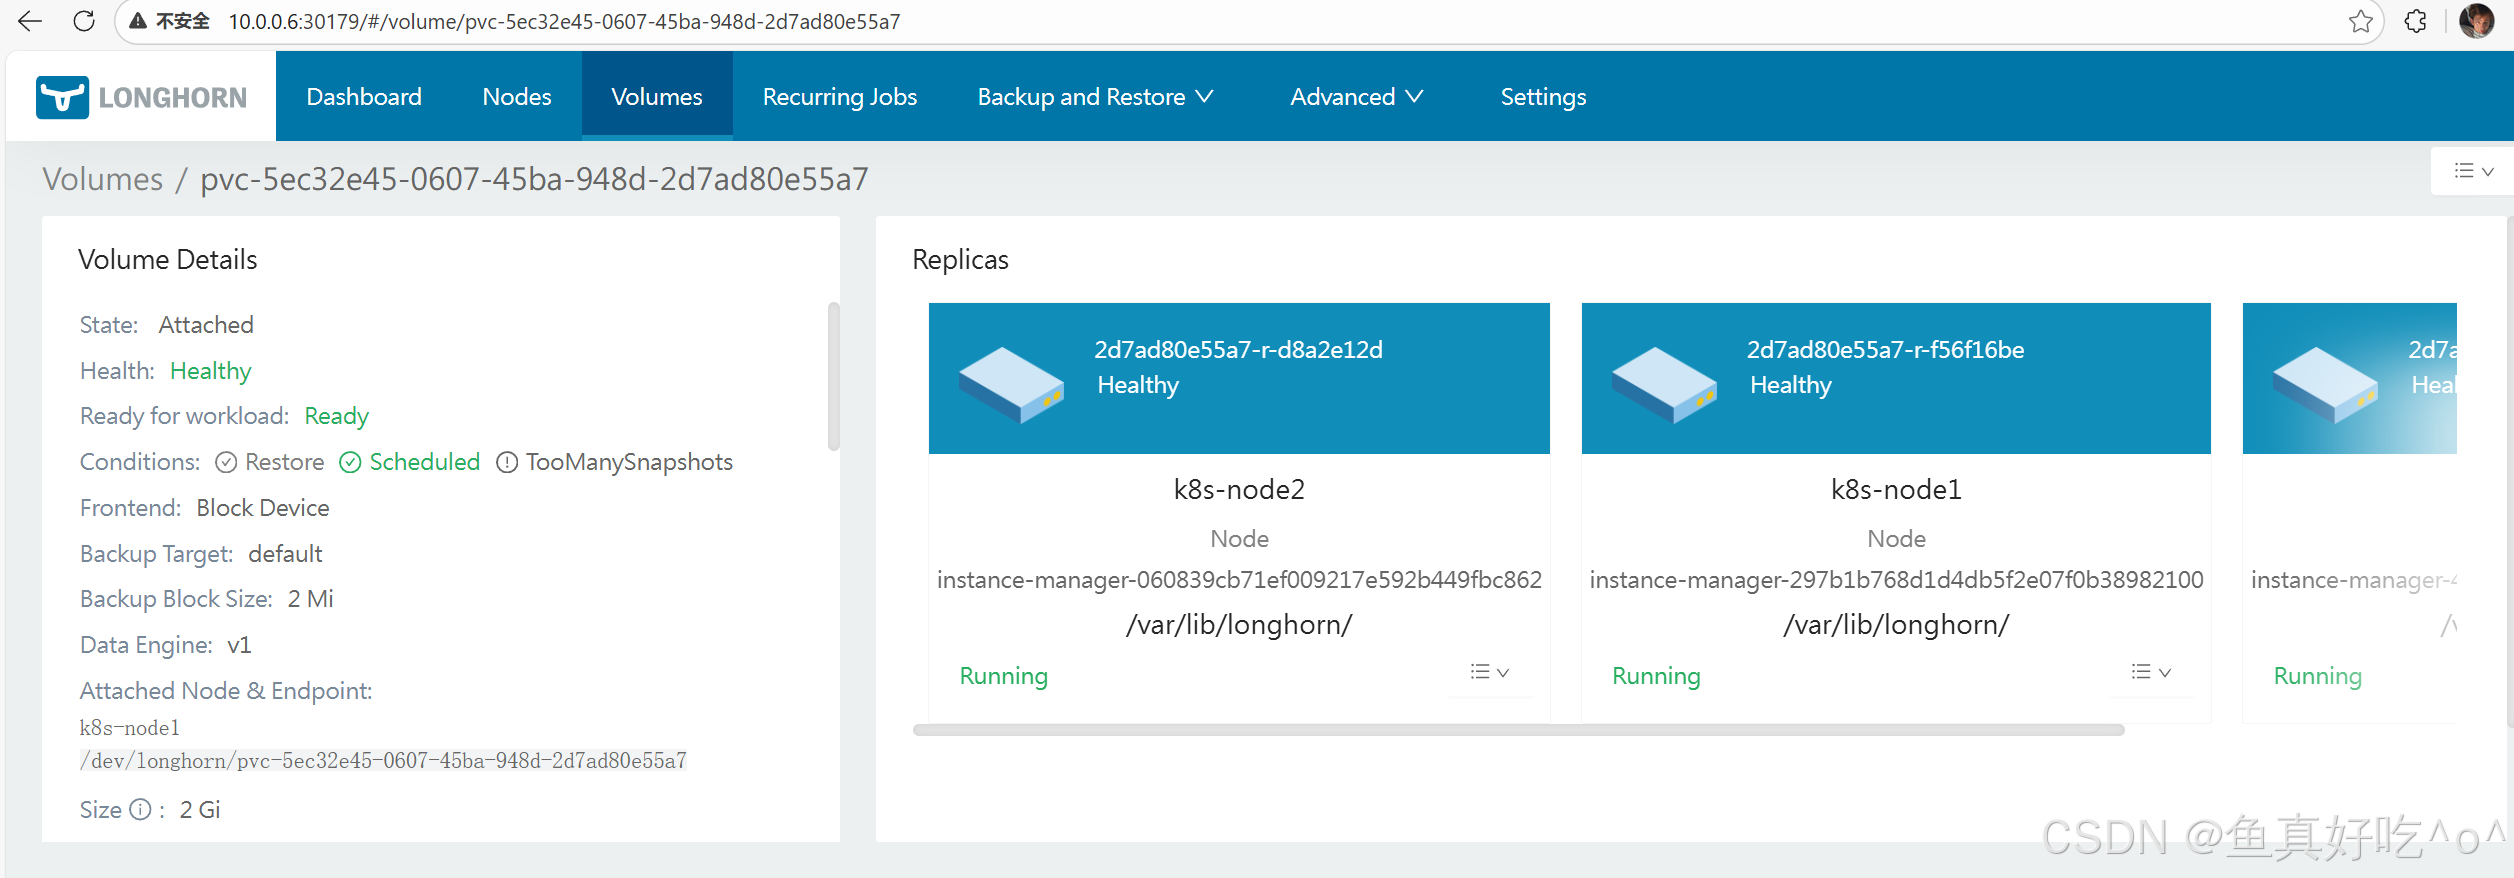Expand the Backup and Restore menu
The image size is (2514, 878).
click(x=1095, y=97)
